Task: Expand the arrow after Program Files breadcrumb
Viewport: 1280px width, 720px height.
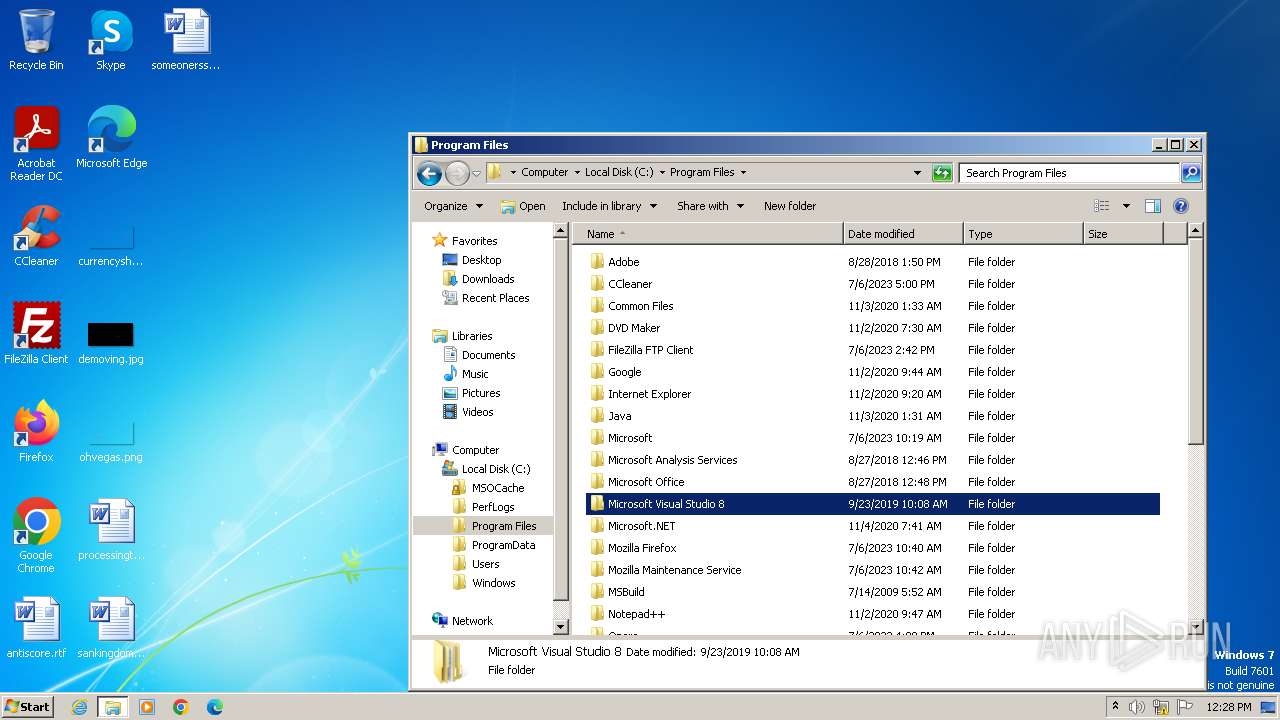Action: point(743,173)
